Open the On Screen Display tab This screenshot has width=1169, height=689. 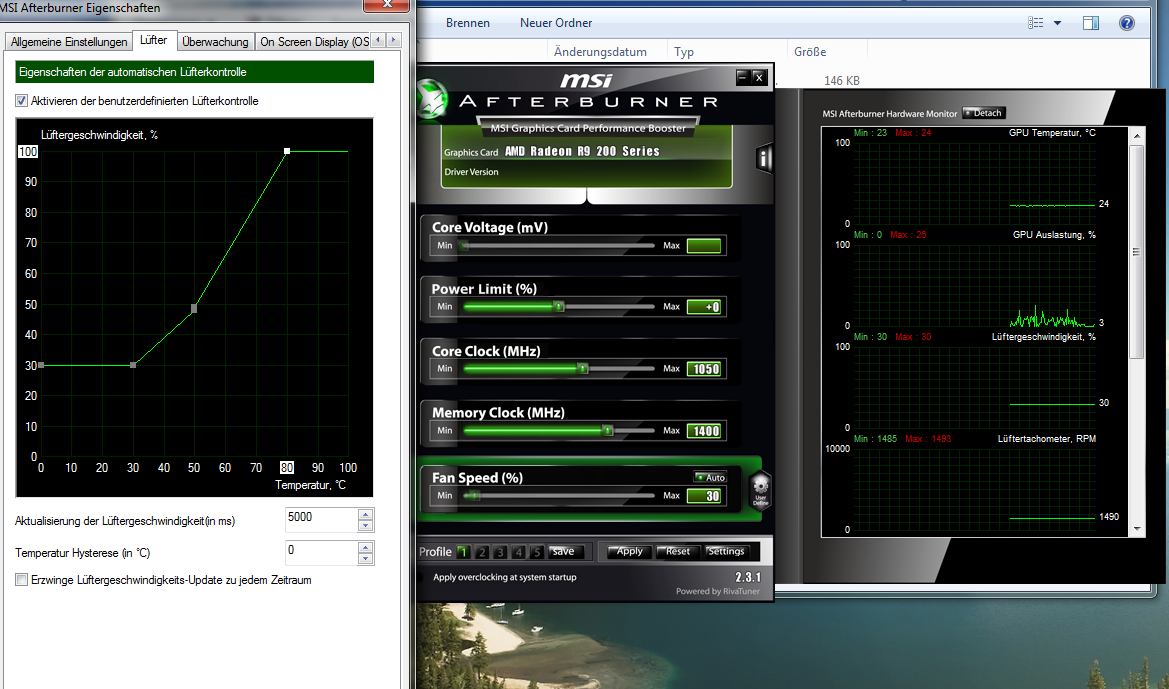click(x=313, y=42)
